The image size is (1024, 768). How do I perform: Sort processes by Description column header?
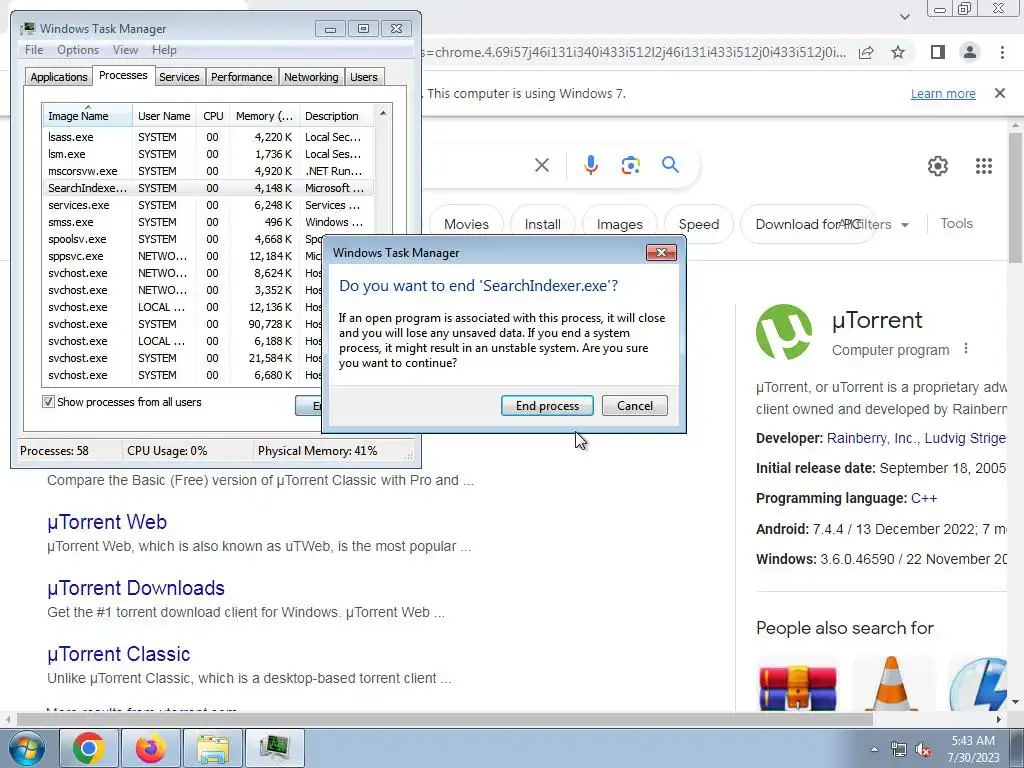click(336, 116)
